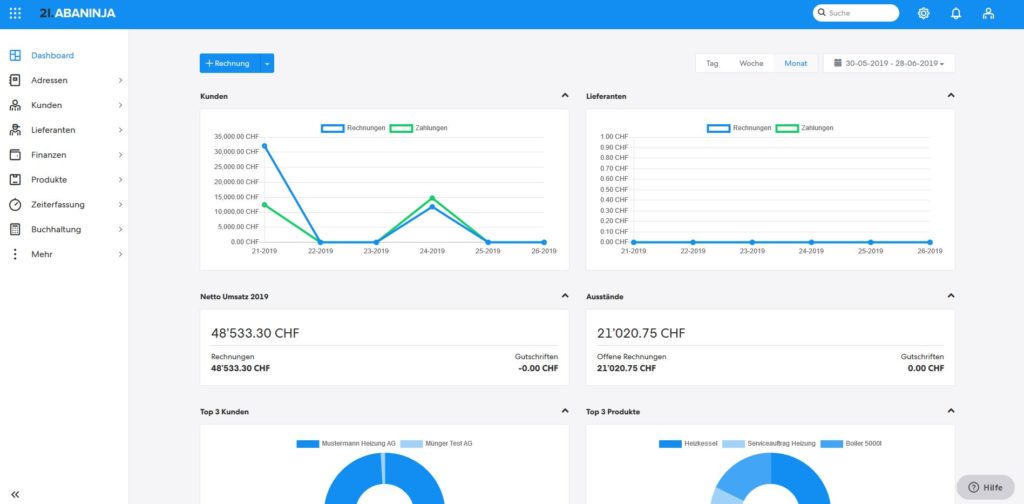The image size is (1024, 504).
Task: Toggle Zahlungen legend in Lieferanten chart
Action: pos(805,128)
